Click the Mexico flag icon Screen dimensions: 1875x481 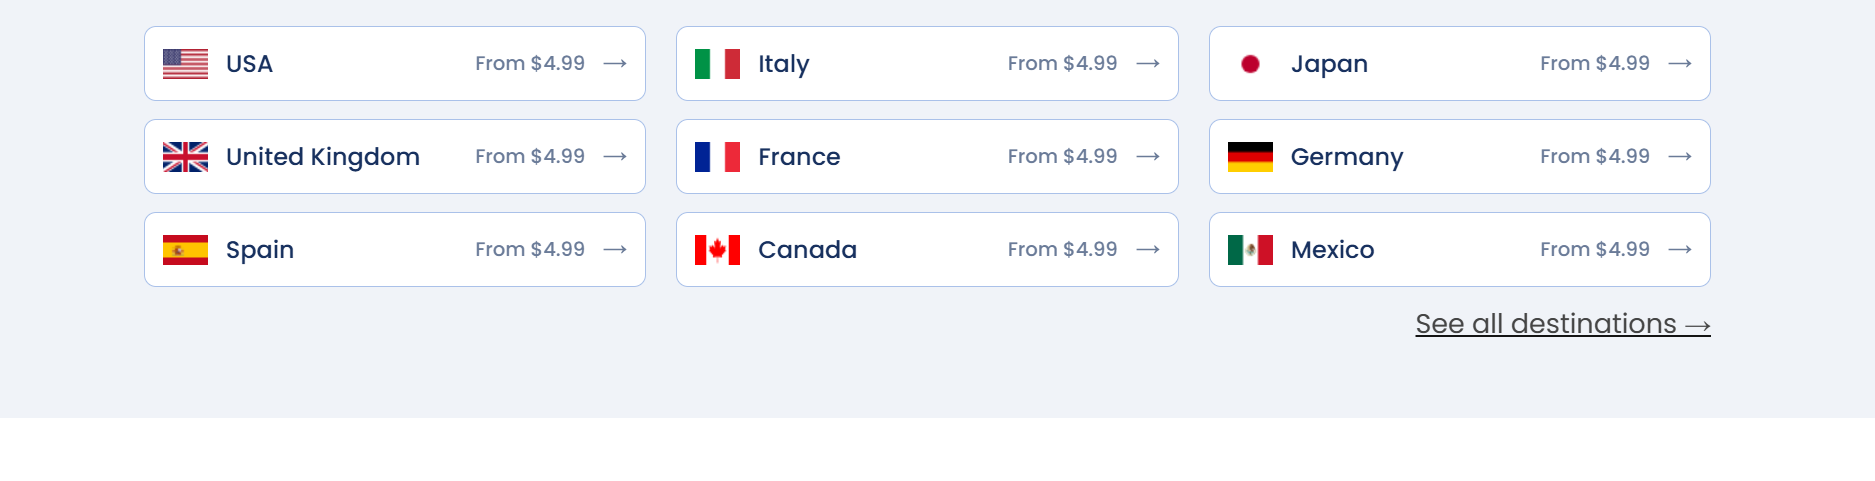1250,250
